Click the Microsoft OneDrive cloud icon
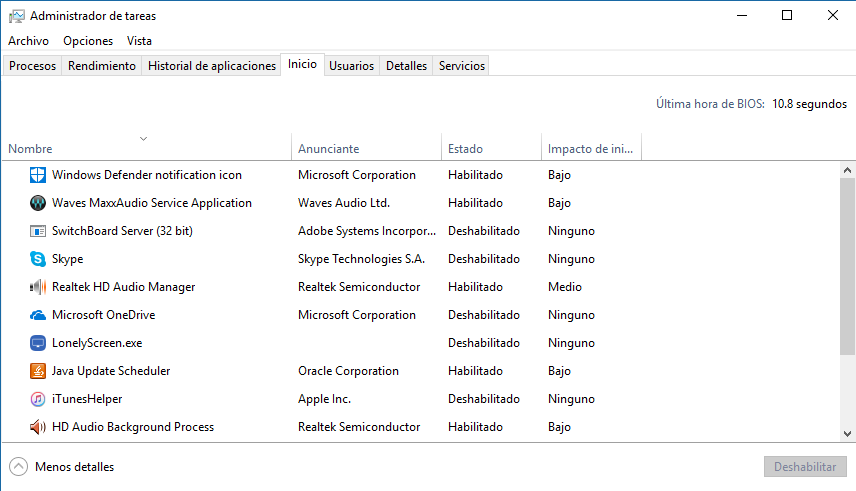Viewport: 856px width, 491px height. pos(38,315)
